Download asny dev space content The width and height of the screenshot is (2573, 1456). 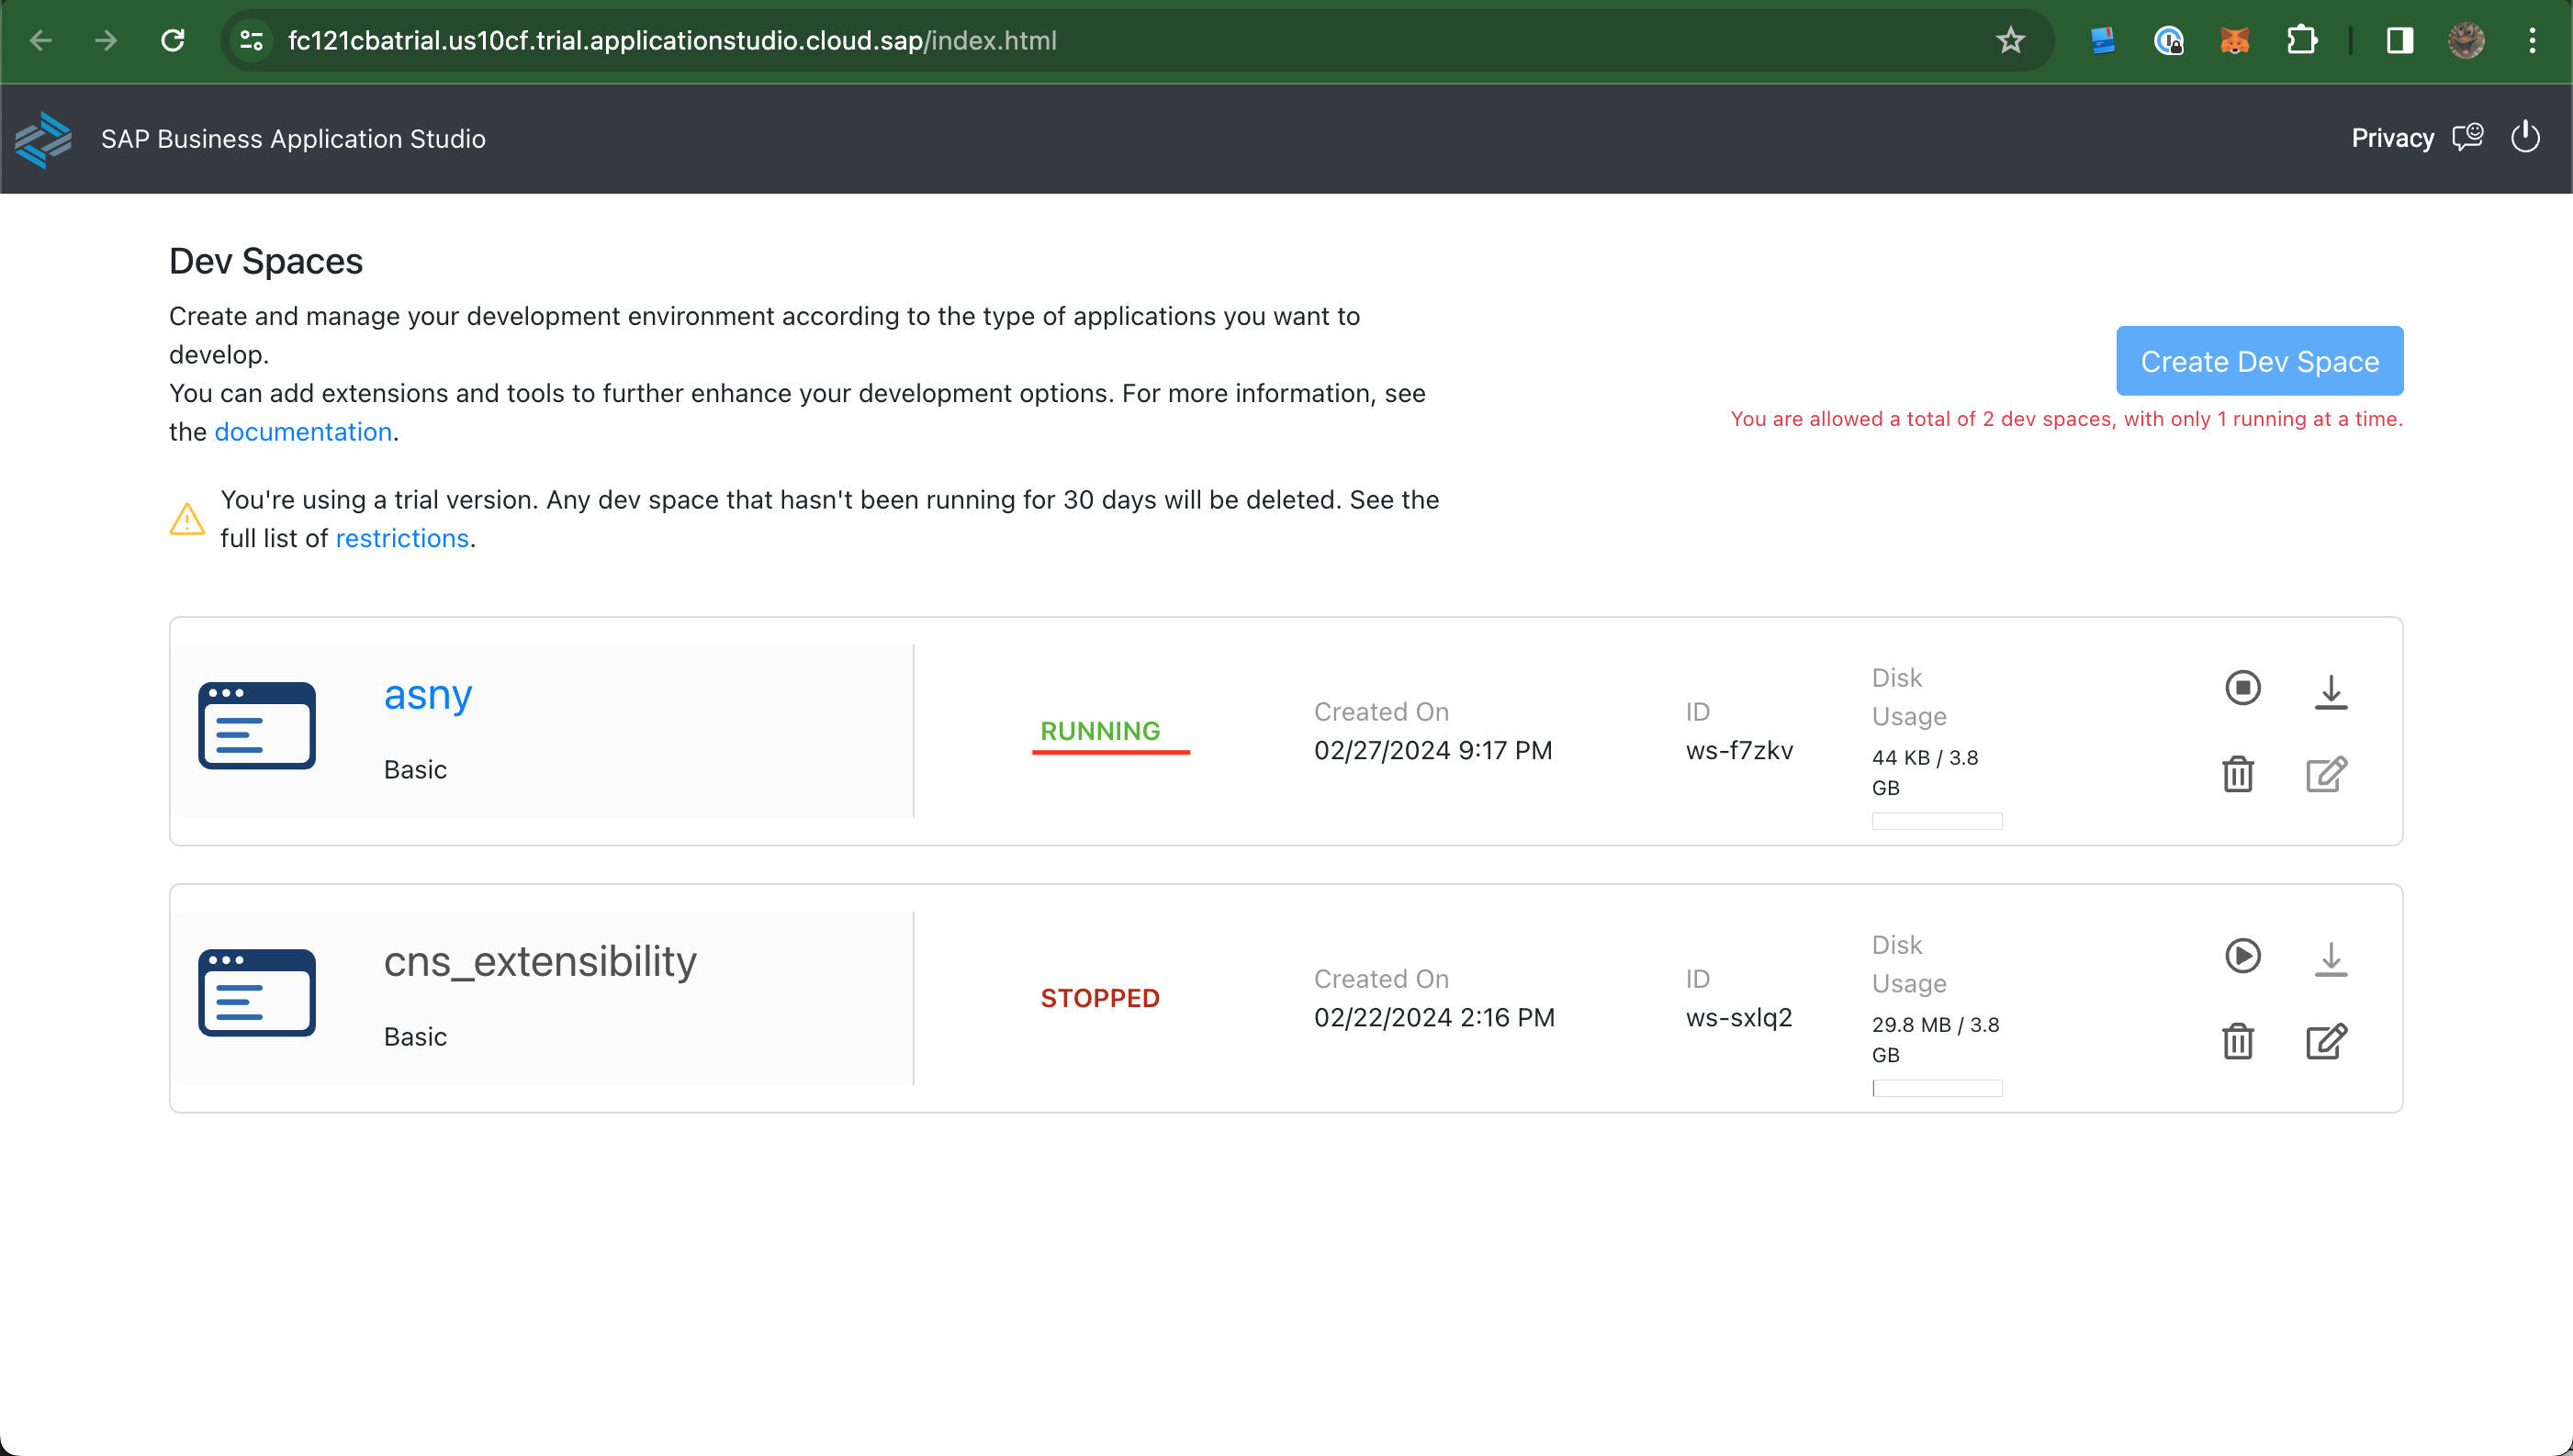point(2330,691)
